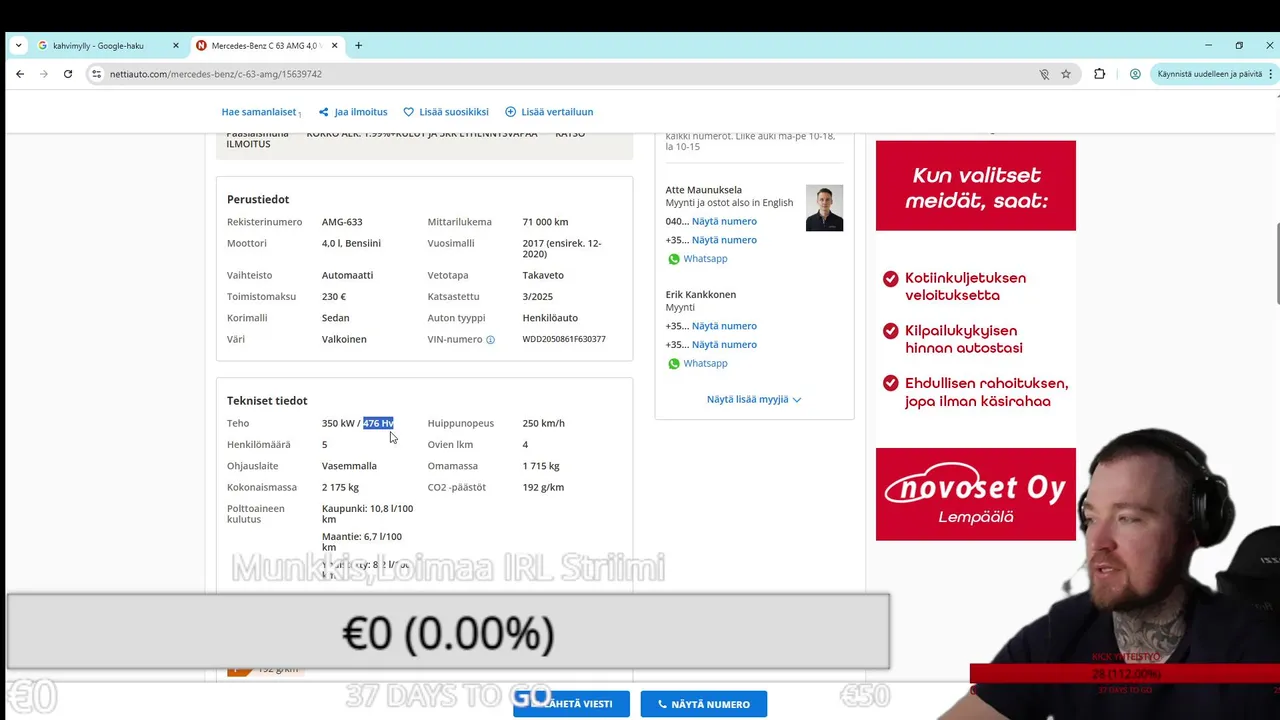Viewport: 1280px width, 720px height.
Task: Click the Perustiedot section heading
Action: pos(258,199)
